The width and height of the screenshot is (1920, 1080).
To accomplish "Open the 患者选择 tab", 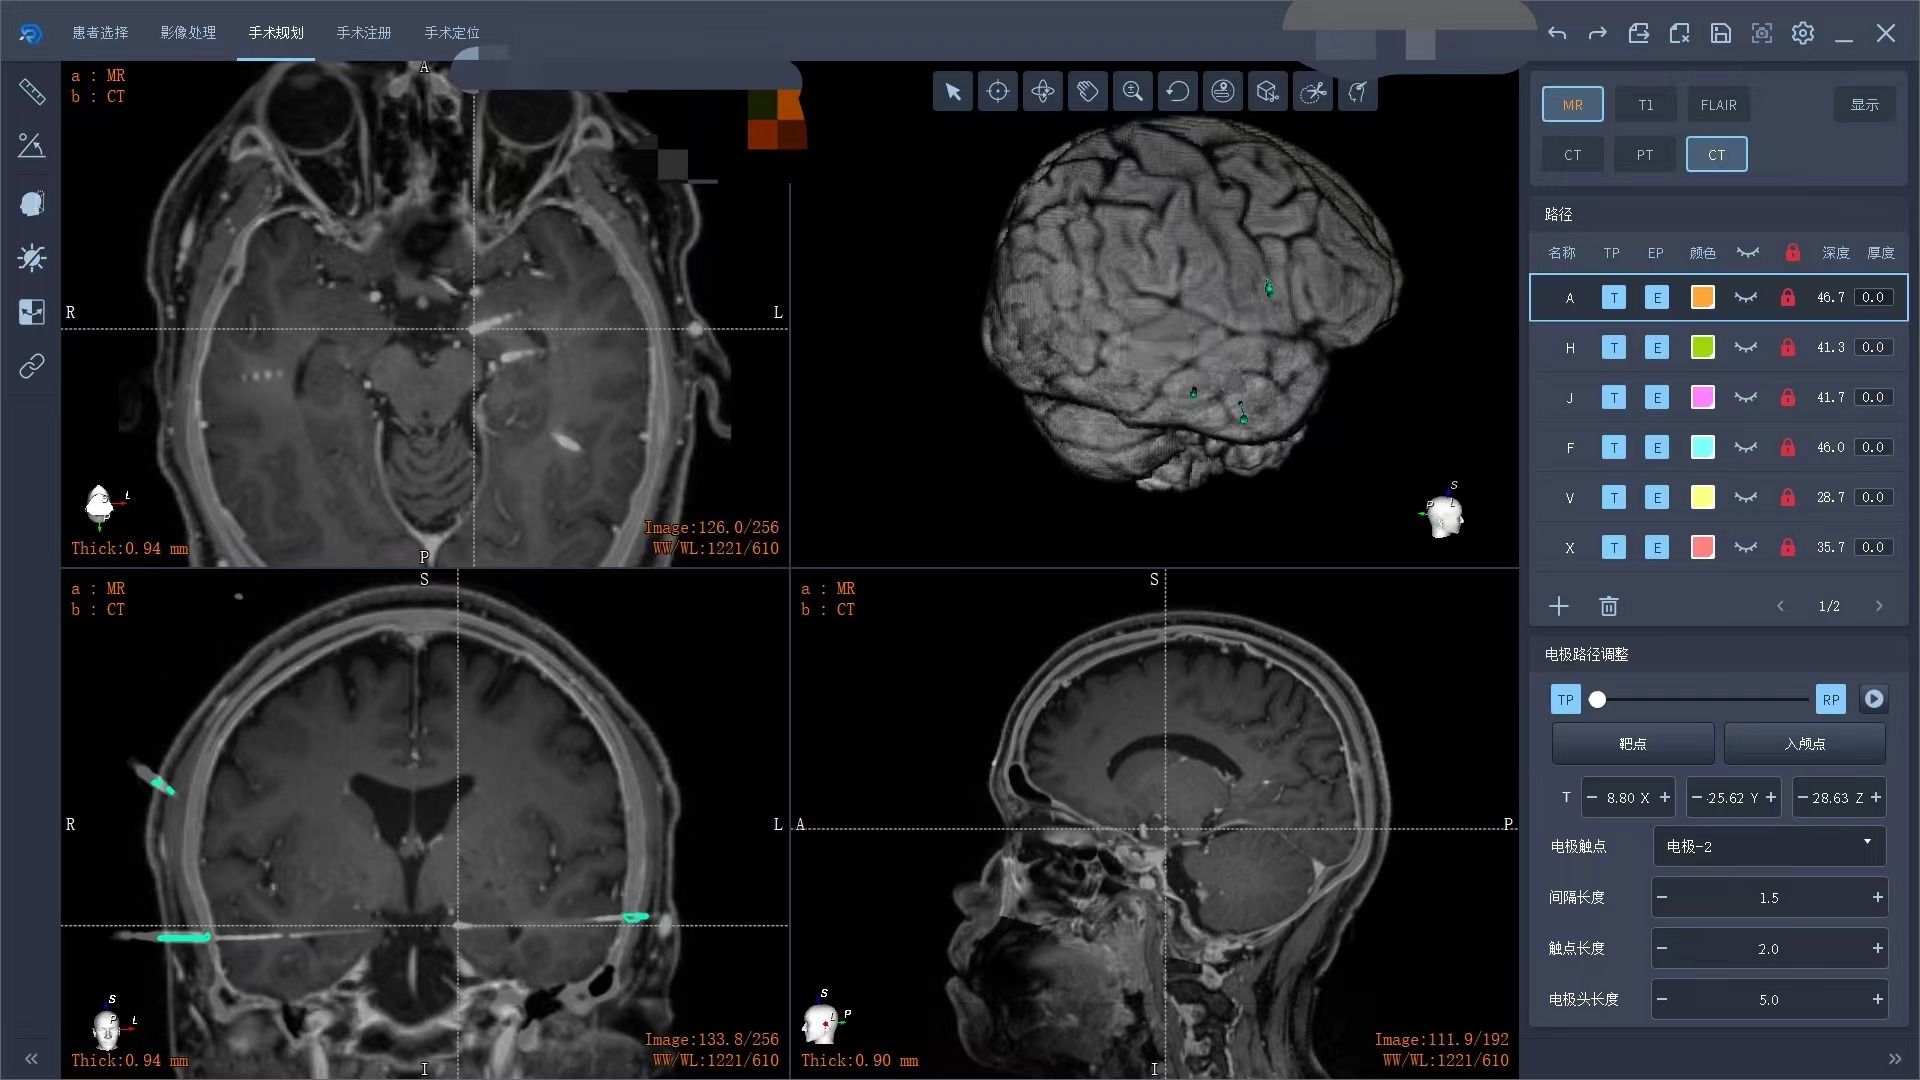I will click(x=100, y=33).
